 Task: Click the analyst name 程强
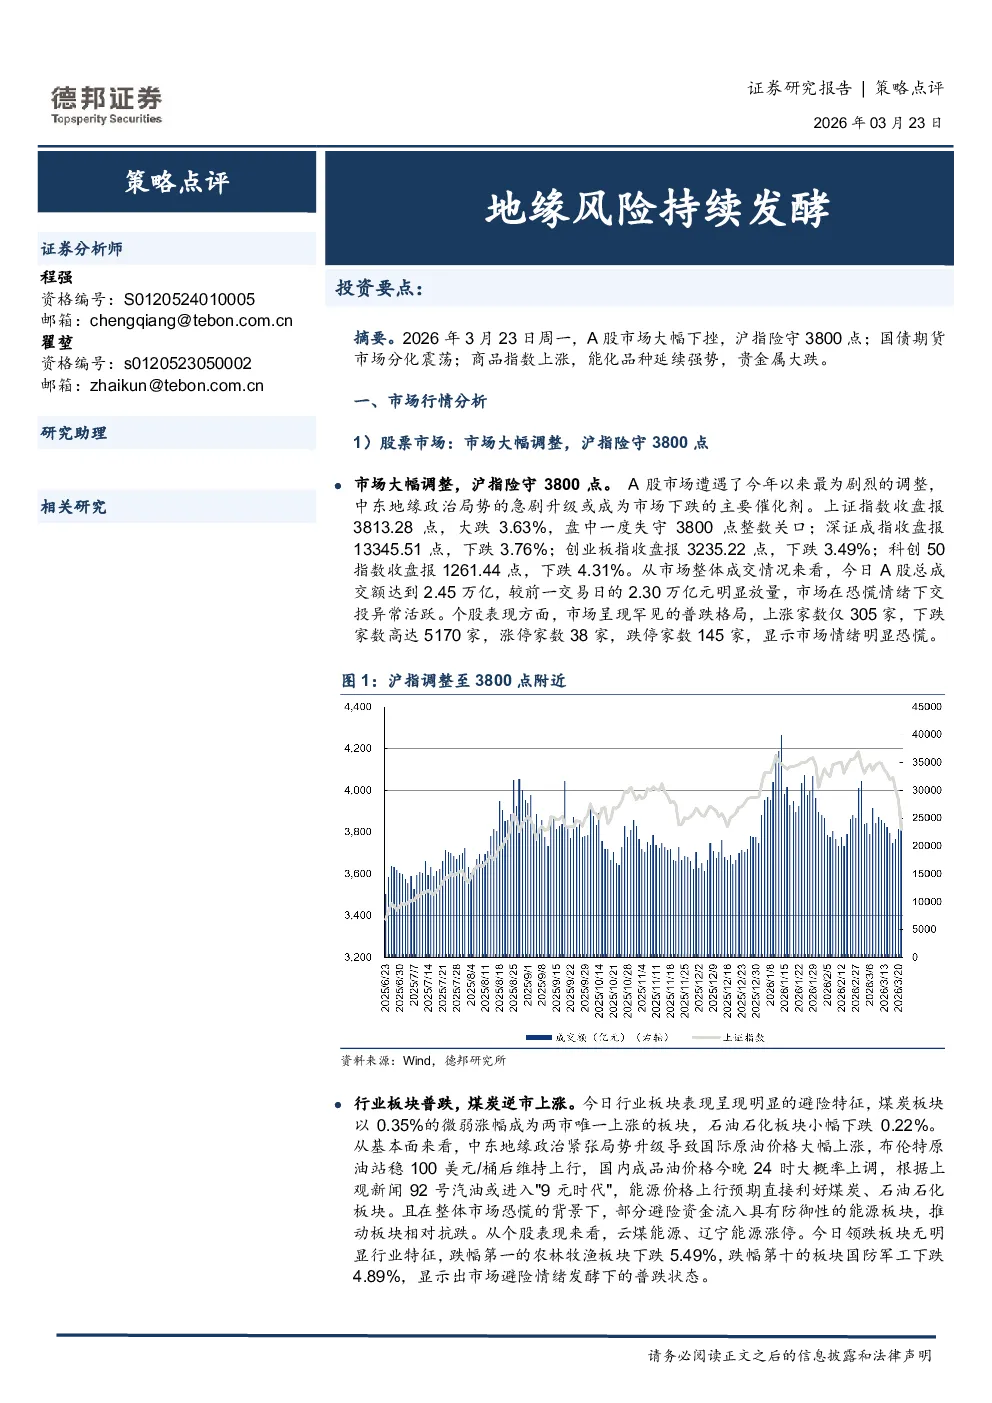pyautogui.click(x=56, y=277)
